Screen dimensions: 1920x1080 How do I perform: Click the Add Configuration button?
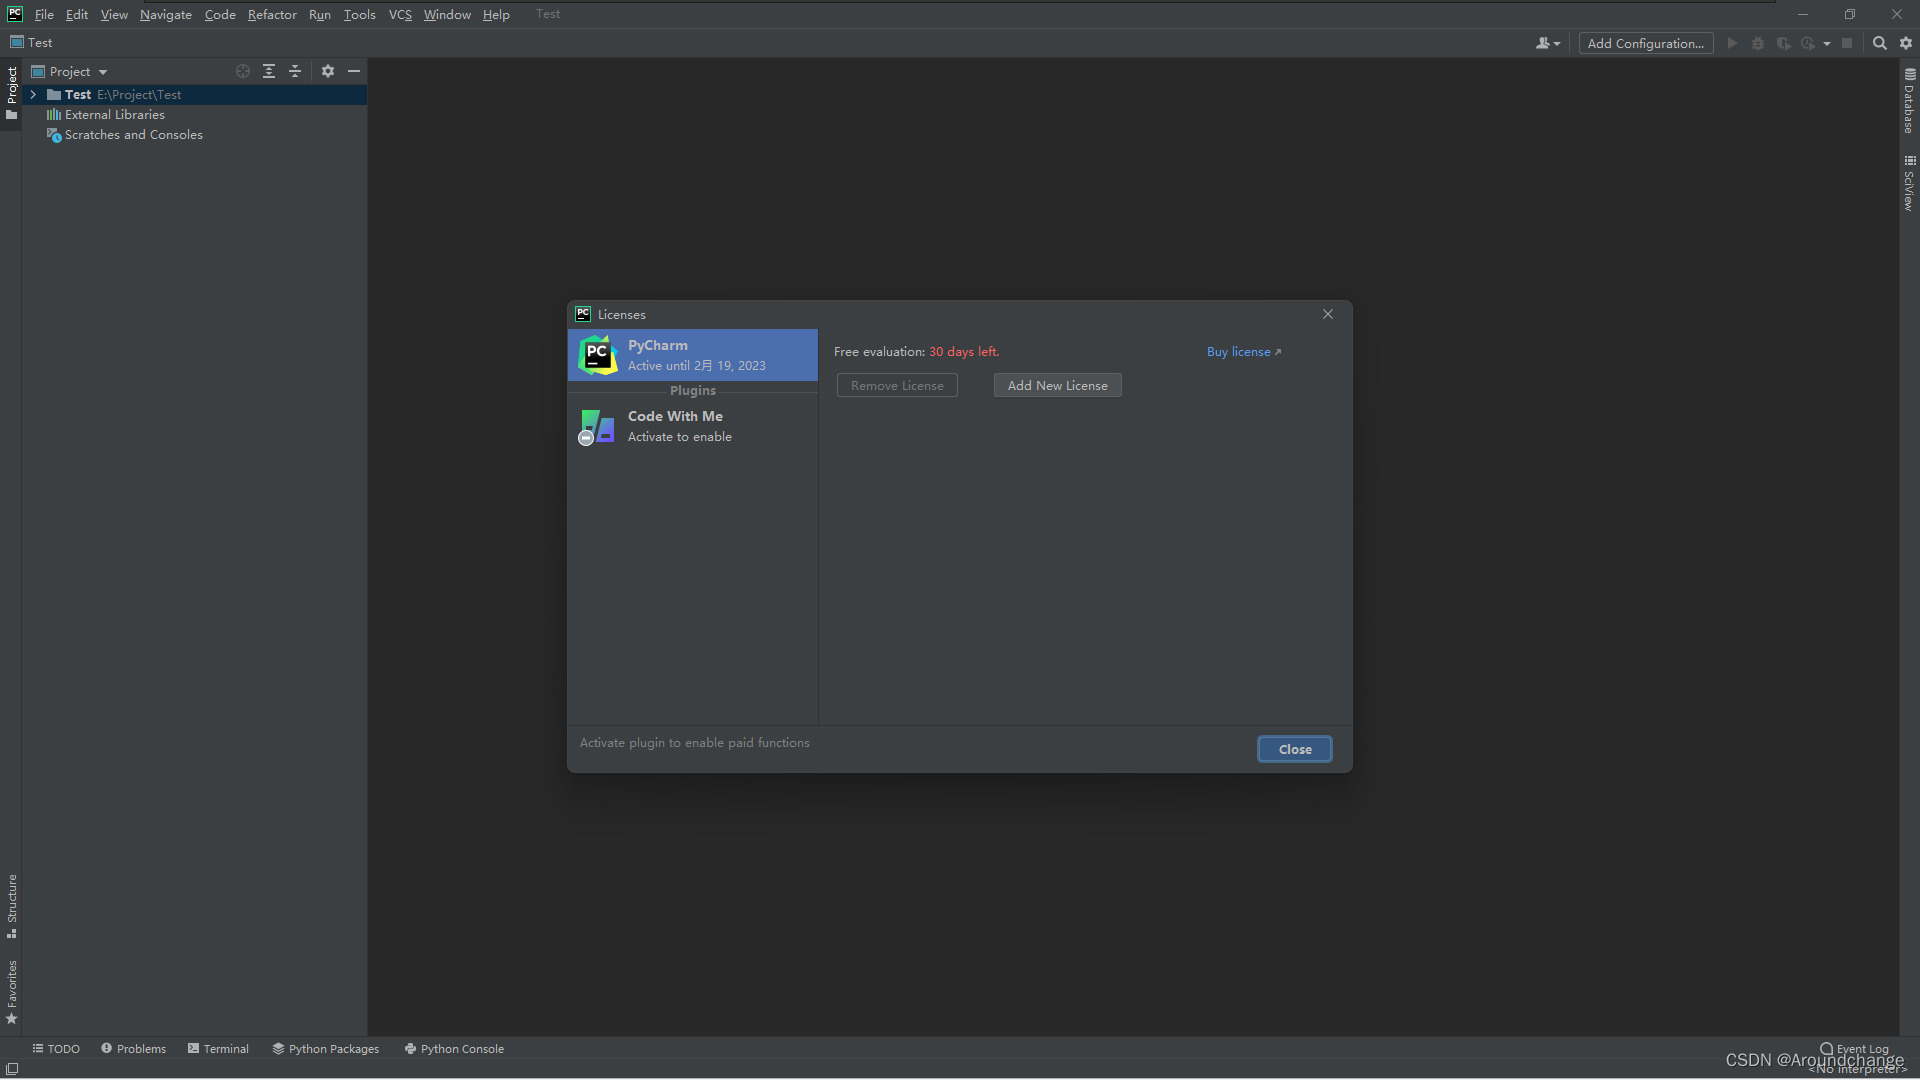click(x=1646, y=43)
